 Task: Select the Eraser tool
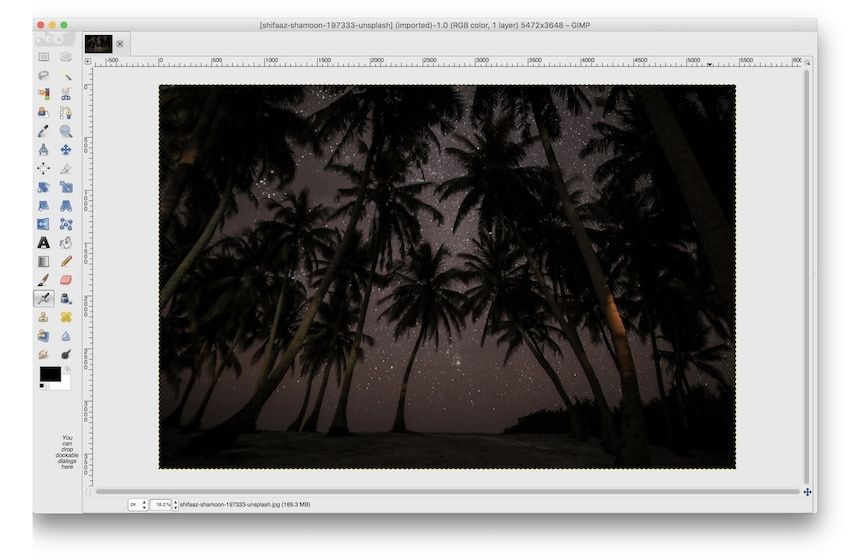[x=66, y=280]
